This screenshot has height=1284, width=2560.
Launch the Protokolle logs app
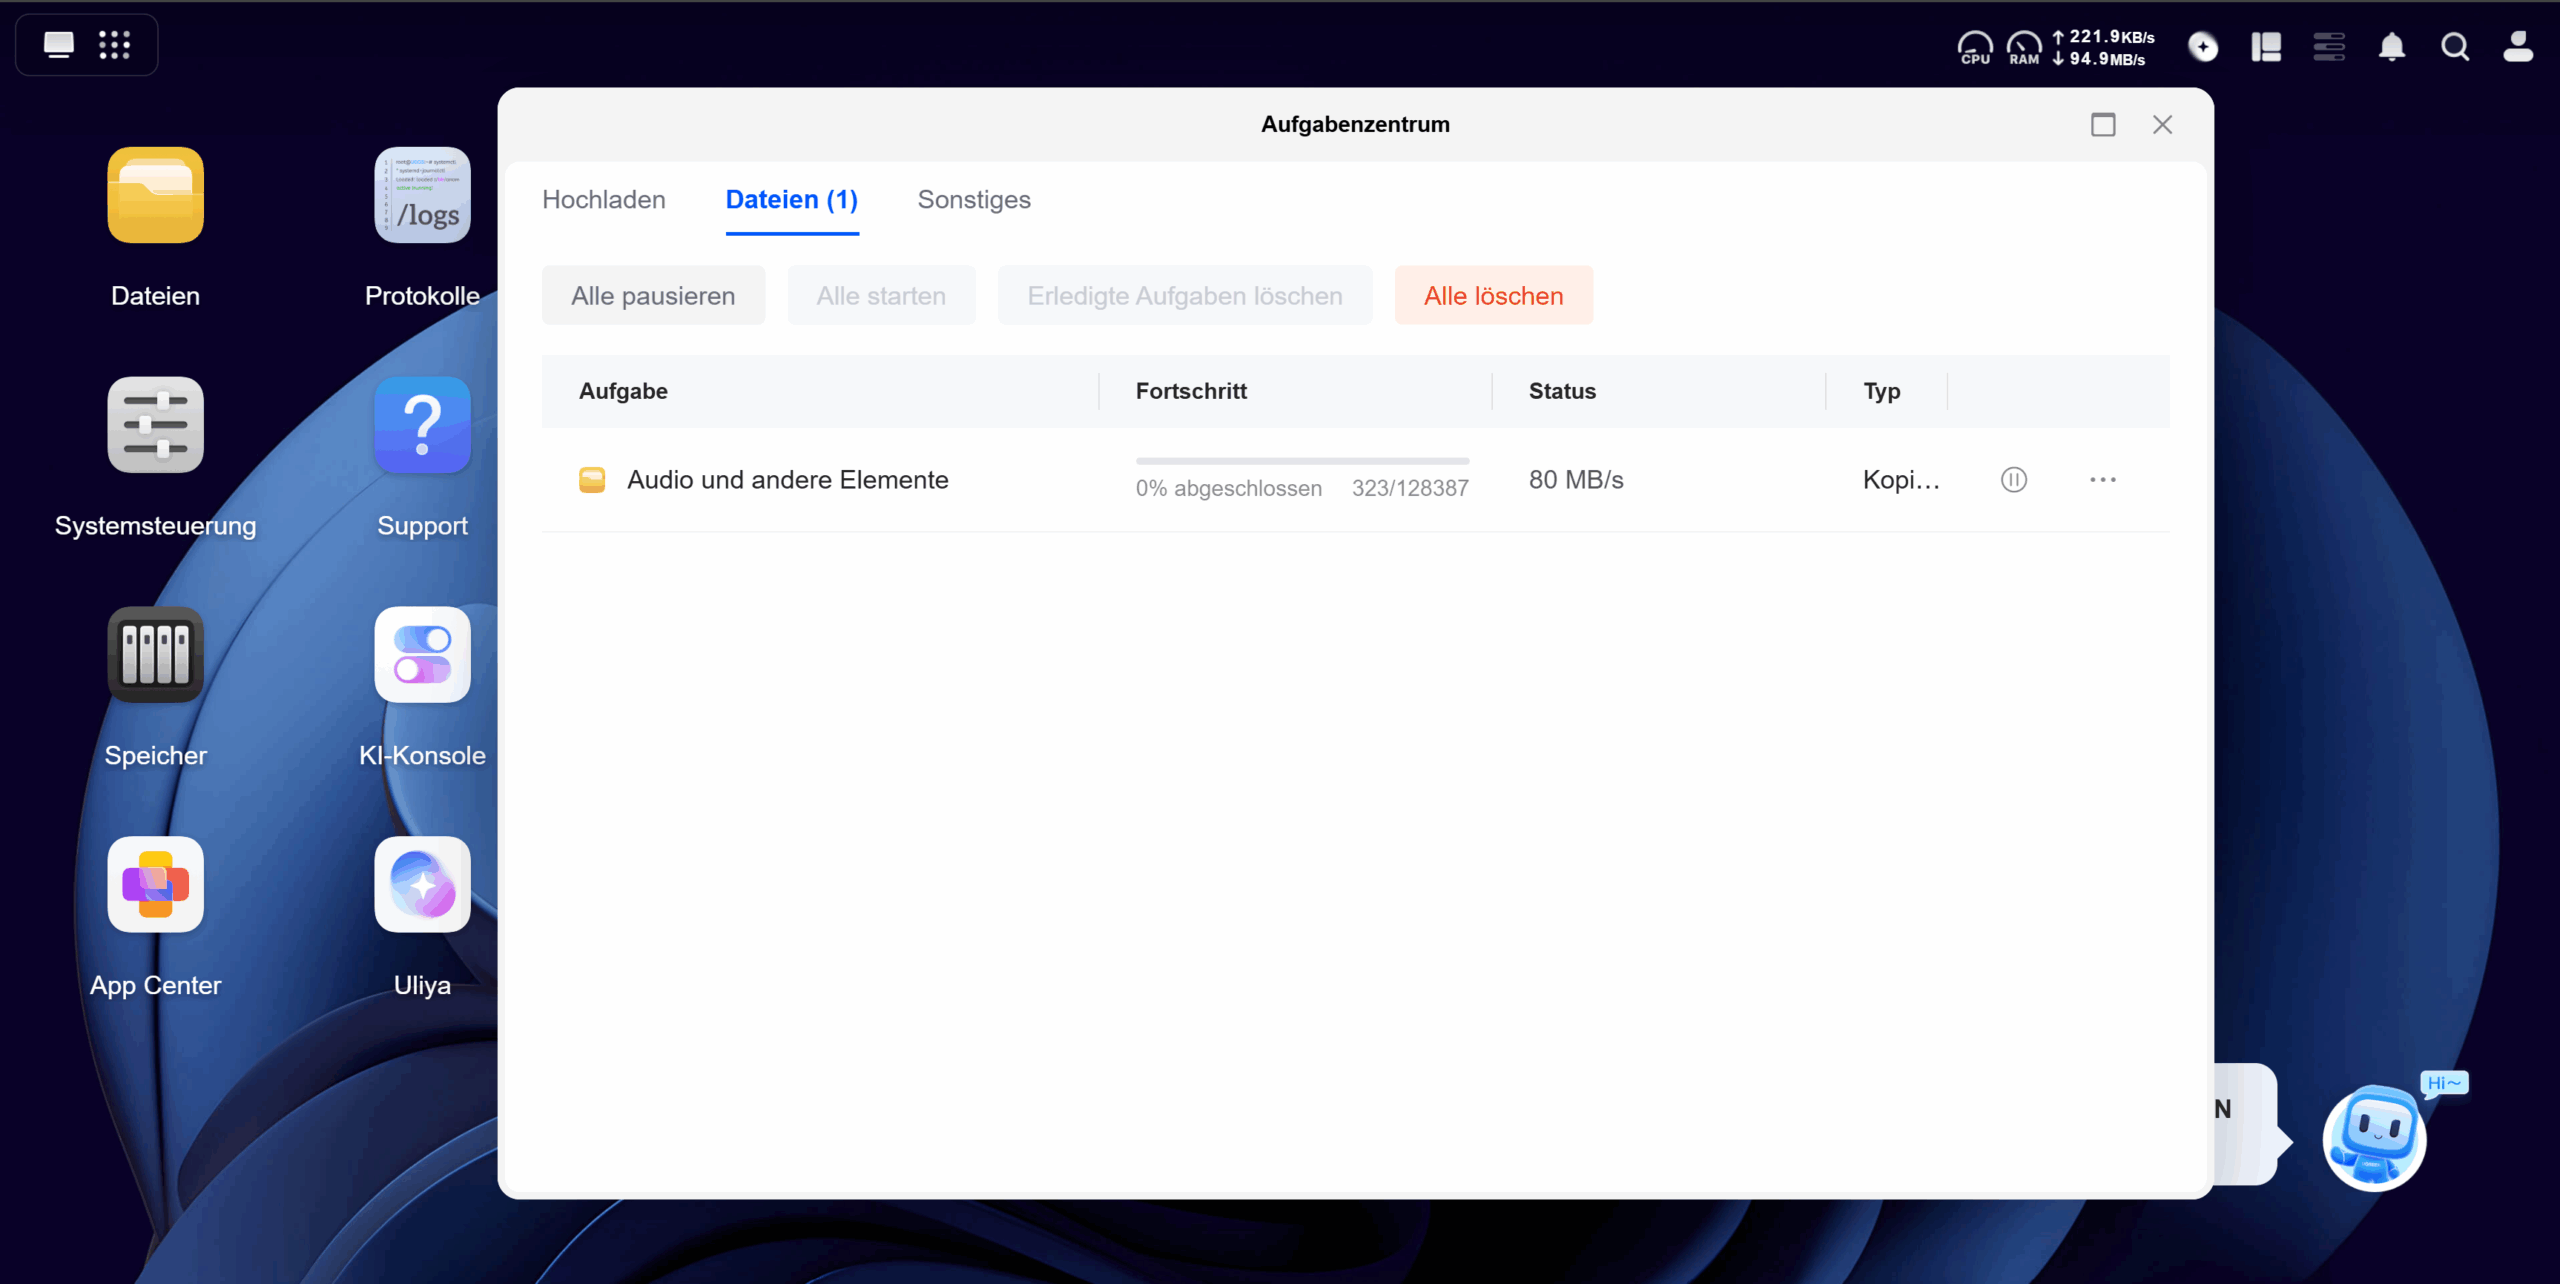(x=422, y=196)
